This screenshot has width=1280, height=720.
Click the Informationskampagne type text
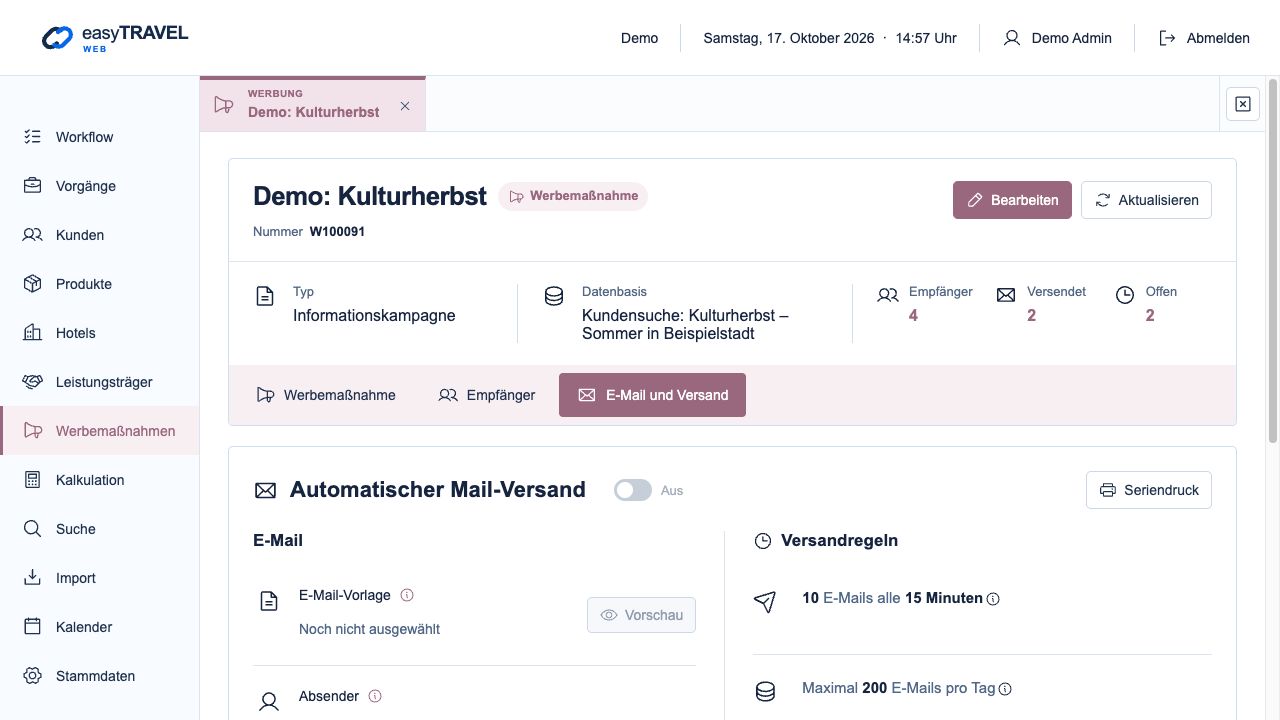point(374,316)
